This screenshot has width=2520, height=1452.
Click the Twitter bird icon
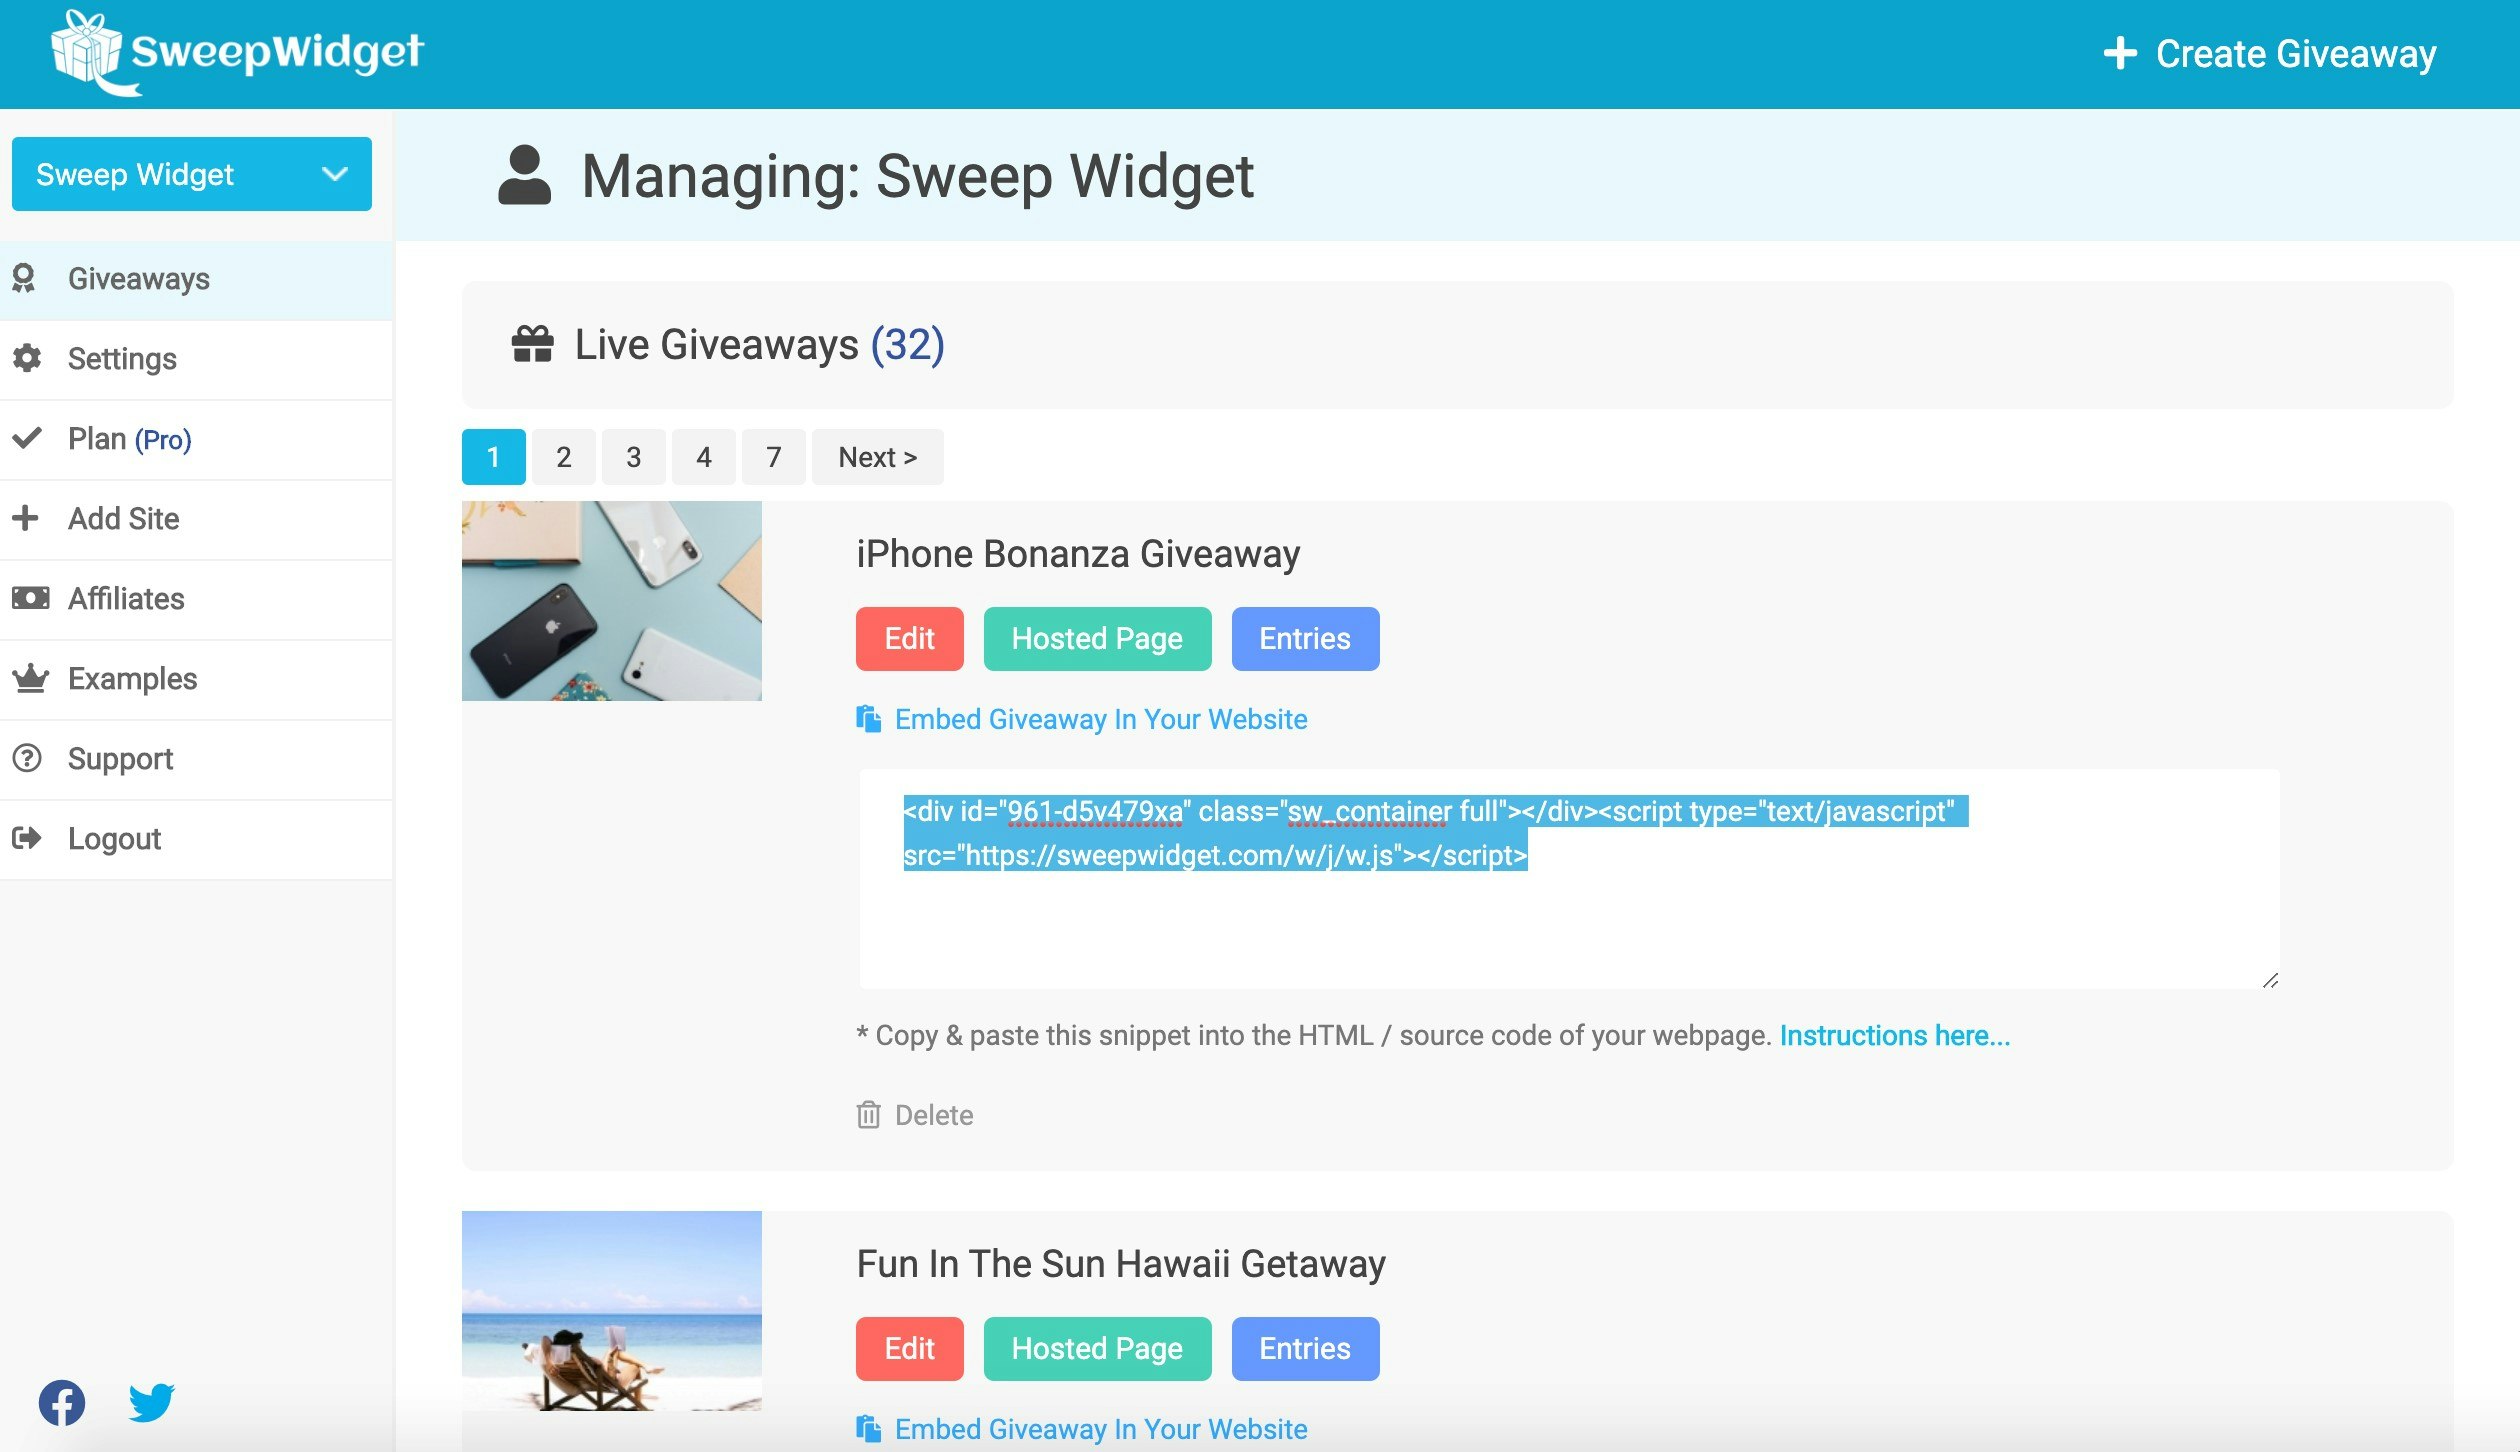(151, 1402)
